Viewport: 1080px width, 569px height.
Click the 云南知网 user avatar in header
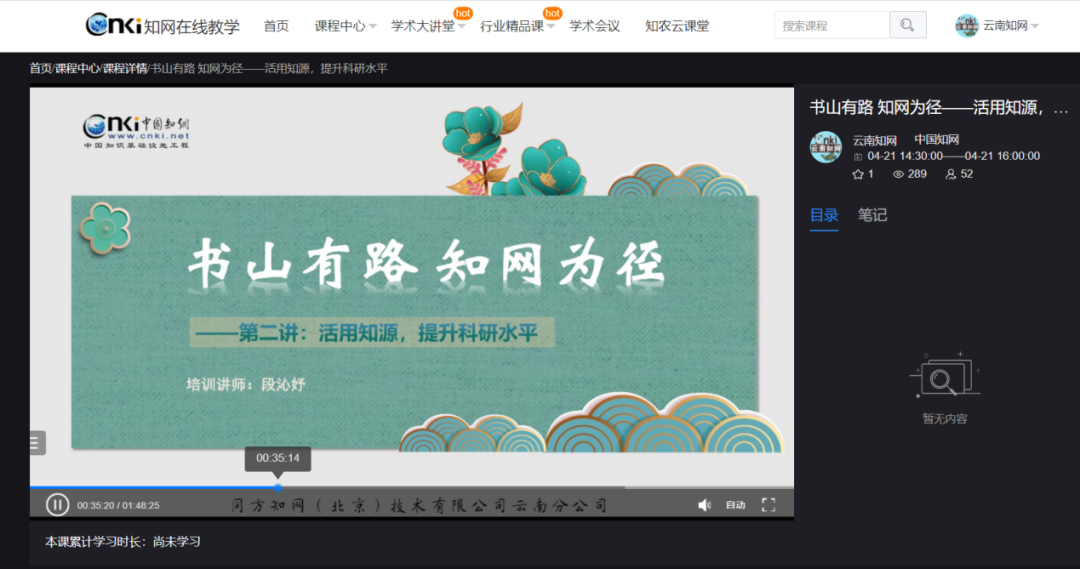(966, 25)
